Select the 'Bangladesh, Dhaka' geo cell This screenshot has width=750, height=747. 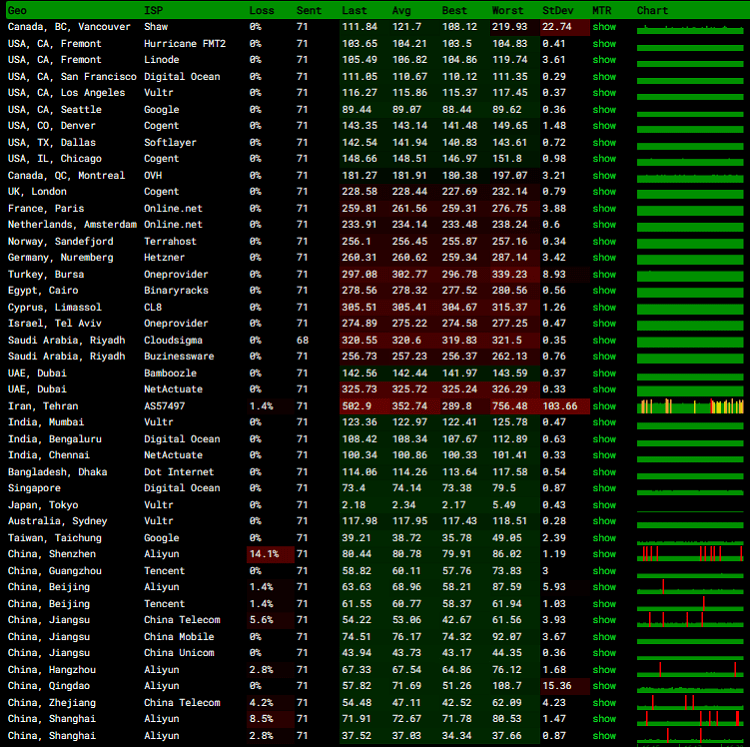[x=57, y=472]
